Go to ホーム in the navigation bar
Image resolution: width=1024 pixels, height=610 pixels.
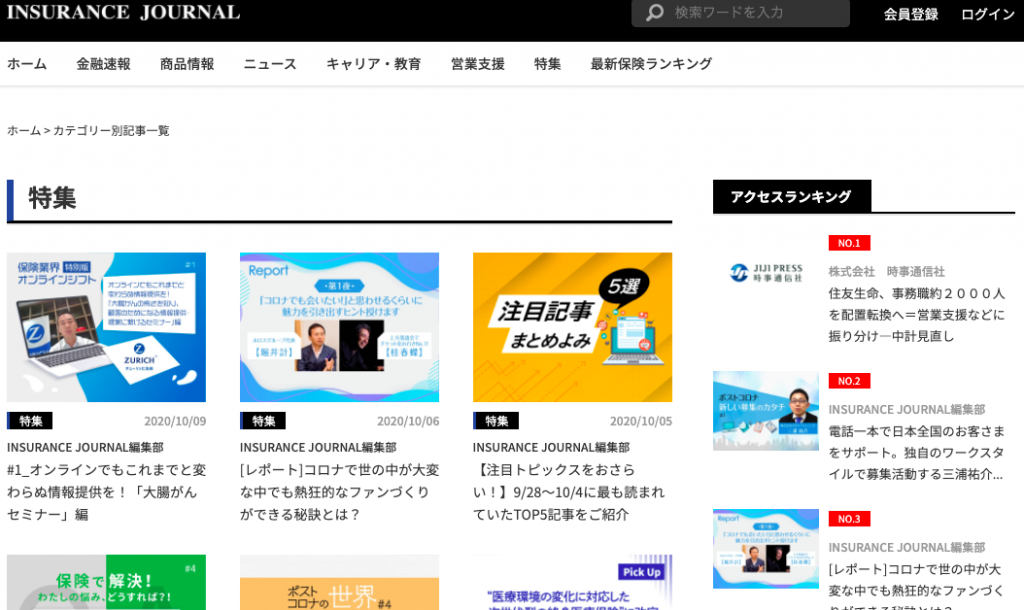click(27, 64)
